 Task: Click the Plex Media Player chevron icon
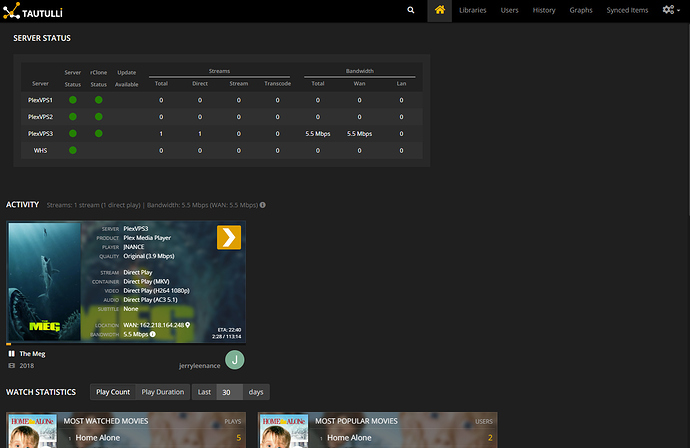[x=229, y=238]
